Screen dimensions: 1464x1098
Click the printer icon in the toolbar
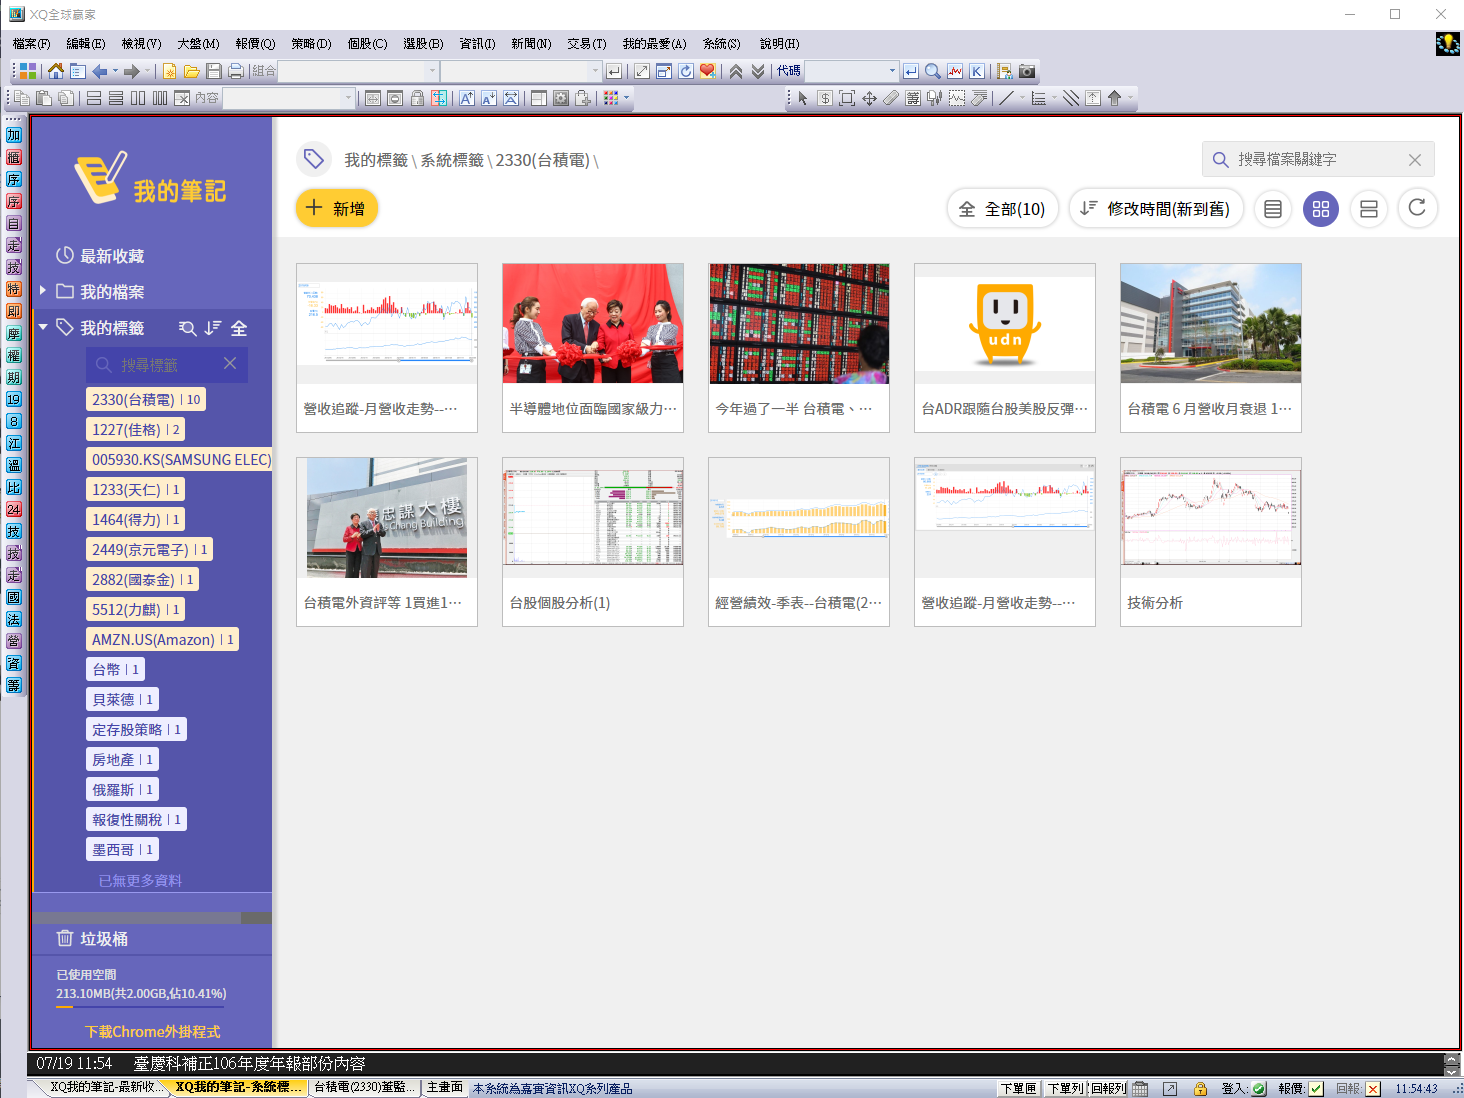point(235,71)
